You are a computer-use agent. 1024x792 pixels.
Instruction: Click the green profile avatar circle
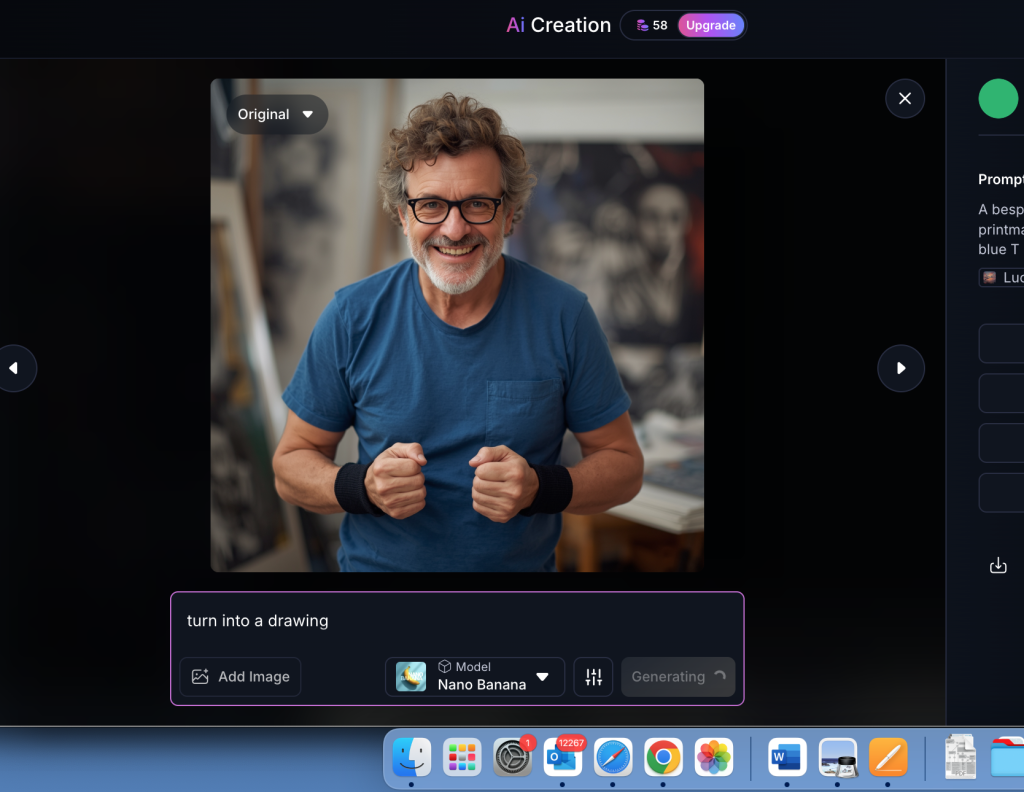tap(997, 98)
